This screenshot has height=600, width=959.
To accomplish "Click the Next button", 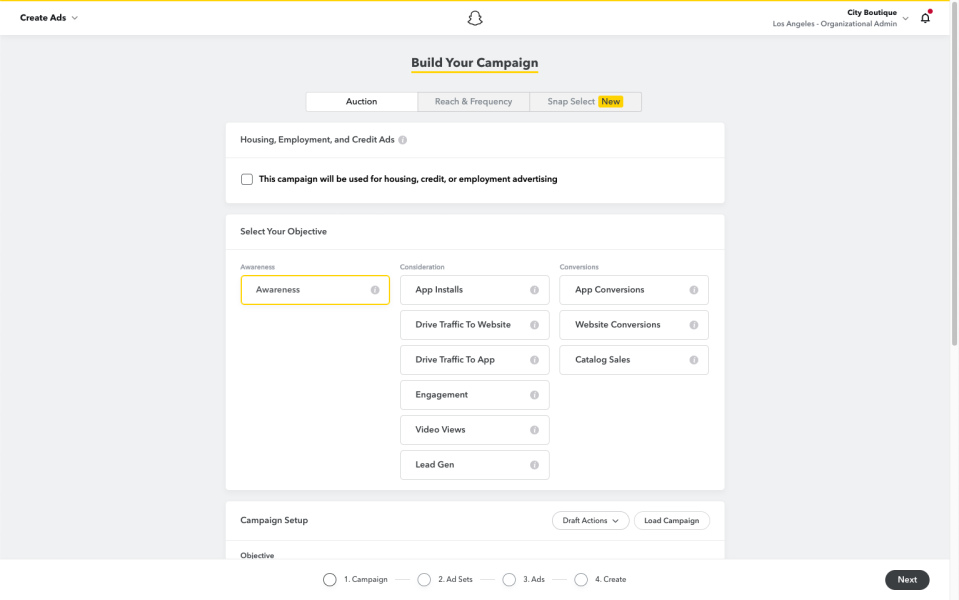I will coord(907,580).
